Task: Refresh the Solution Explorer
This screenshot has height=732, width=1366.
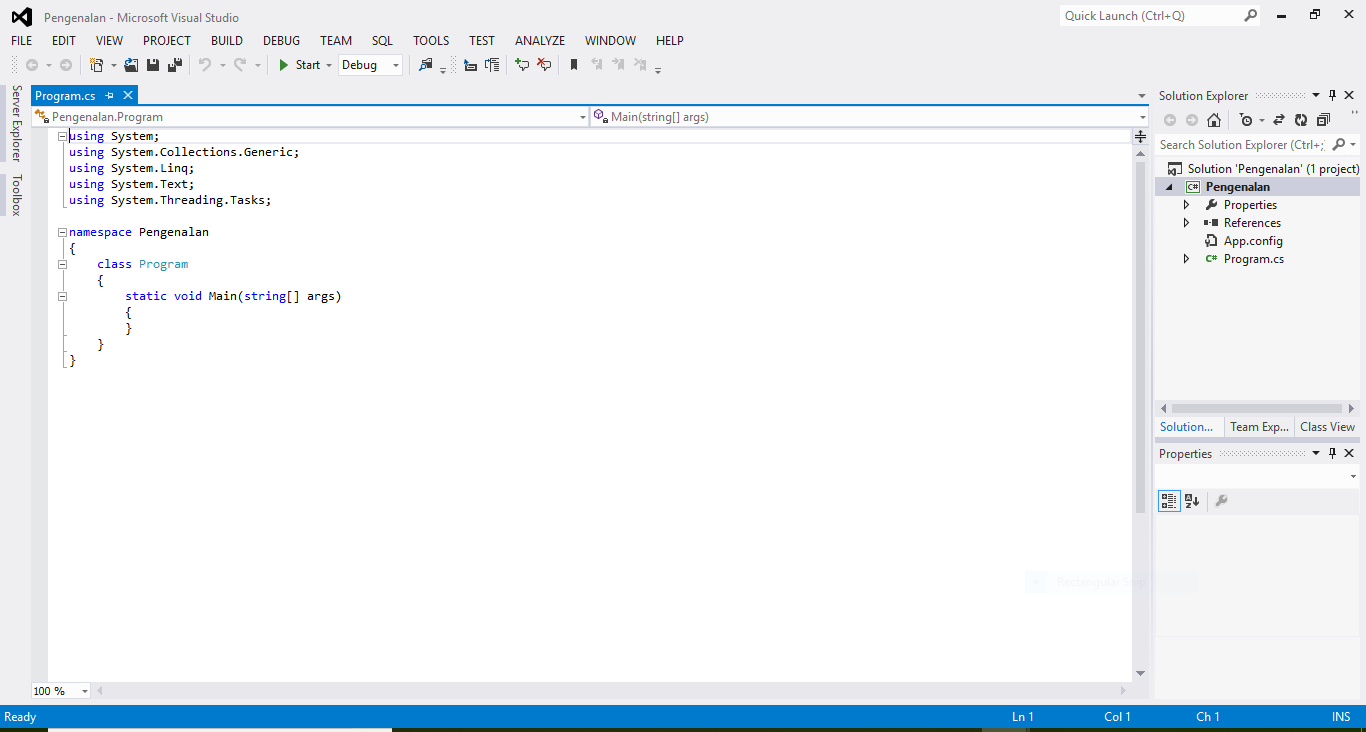Action: pyautogui.click(x=1301, y=120)
